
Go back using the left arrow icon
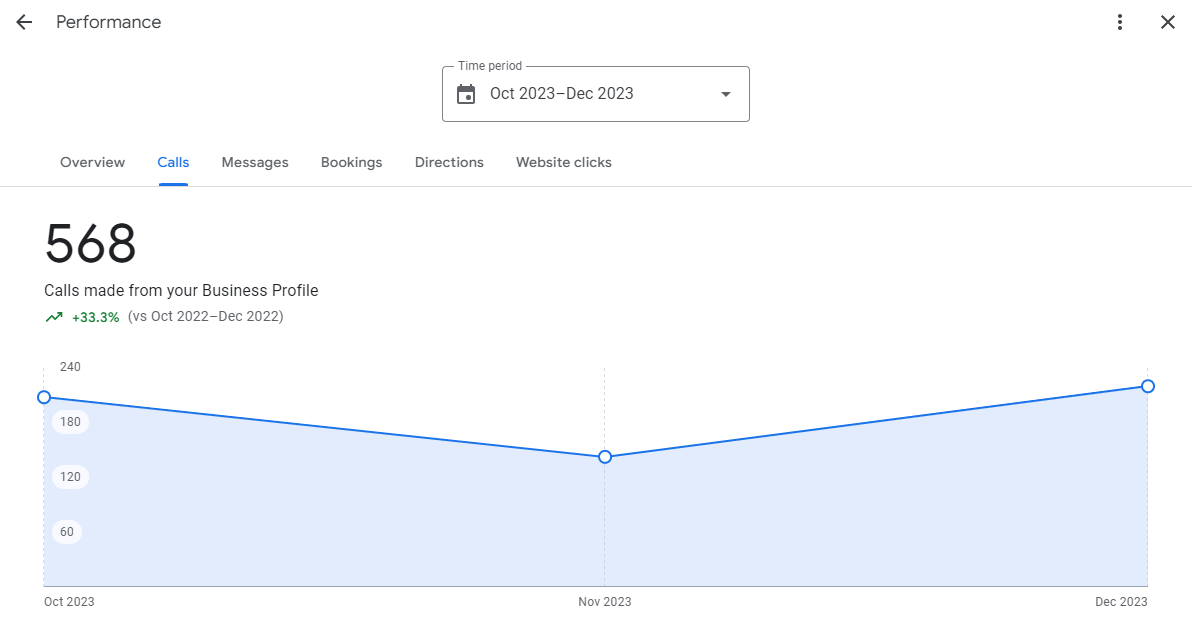pos(24,22)
